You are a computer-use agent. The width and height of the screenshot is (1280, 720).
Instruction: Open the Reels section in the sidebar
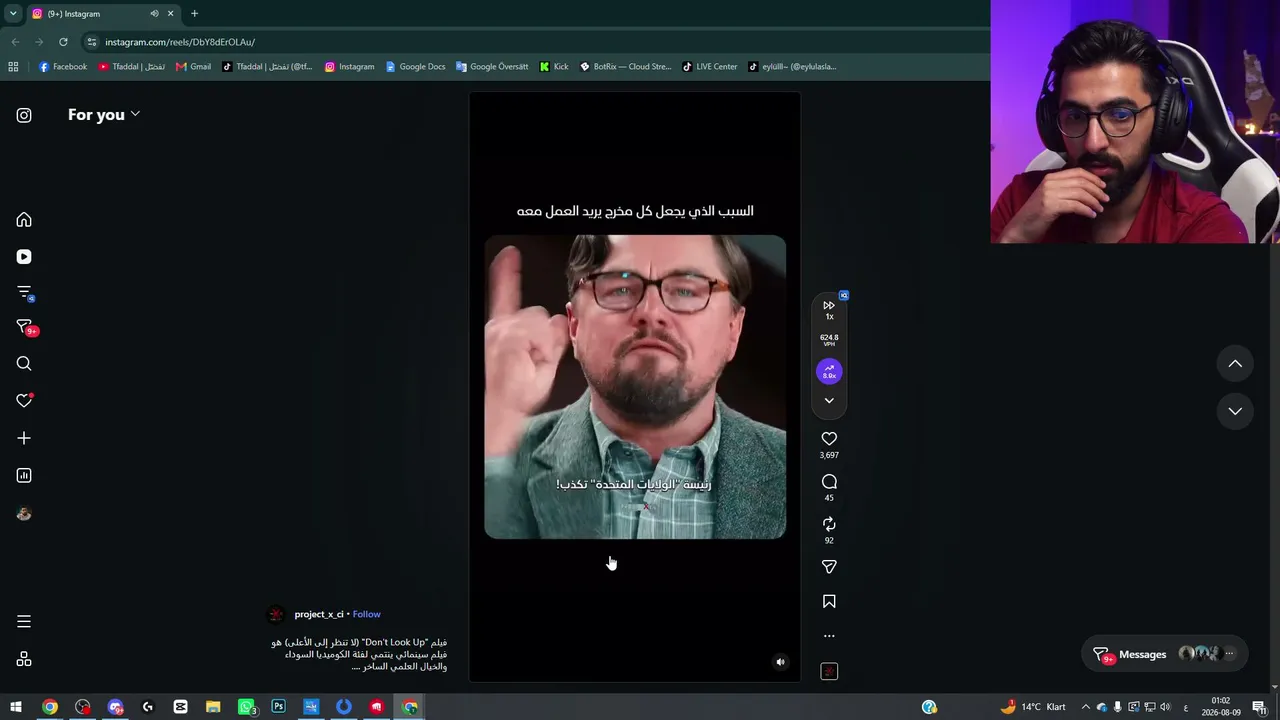pos(24,257)
